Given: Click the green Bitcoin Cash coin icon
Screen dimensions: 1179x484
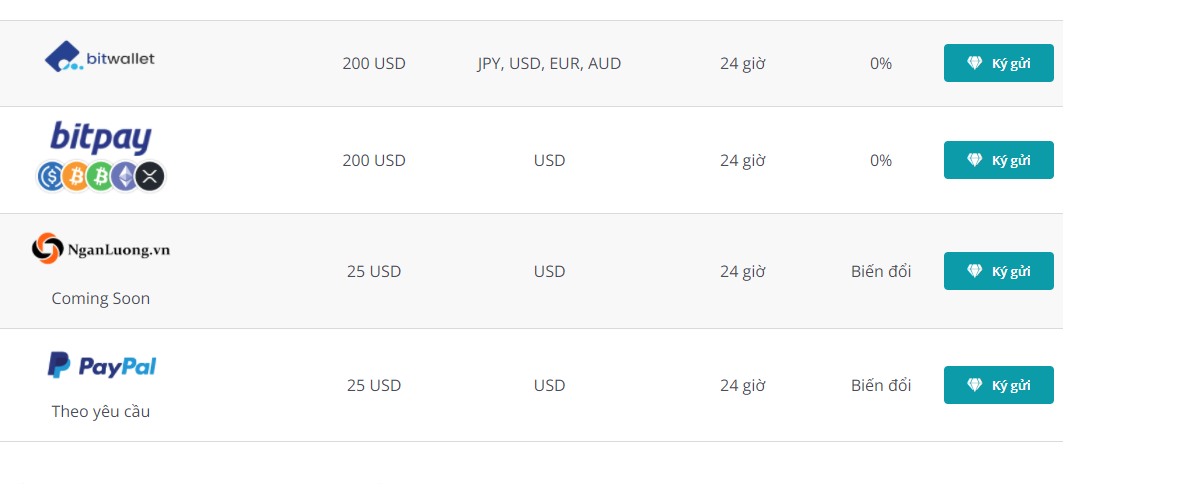Looking at the screenshot, I should 100,177.
